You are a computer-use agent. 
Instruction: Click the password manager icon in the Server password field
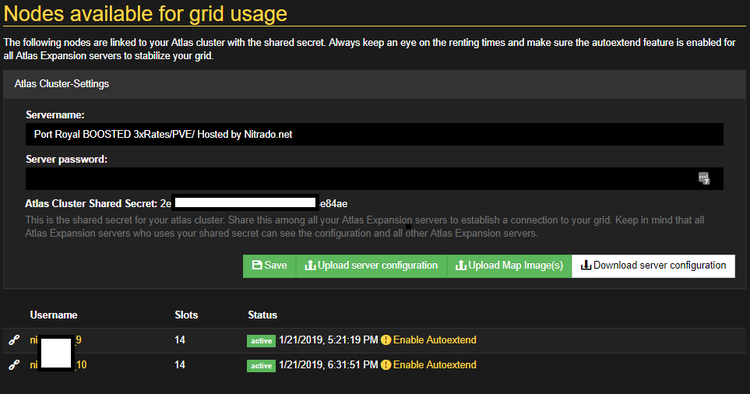click(704, 178)
